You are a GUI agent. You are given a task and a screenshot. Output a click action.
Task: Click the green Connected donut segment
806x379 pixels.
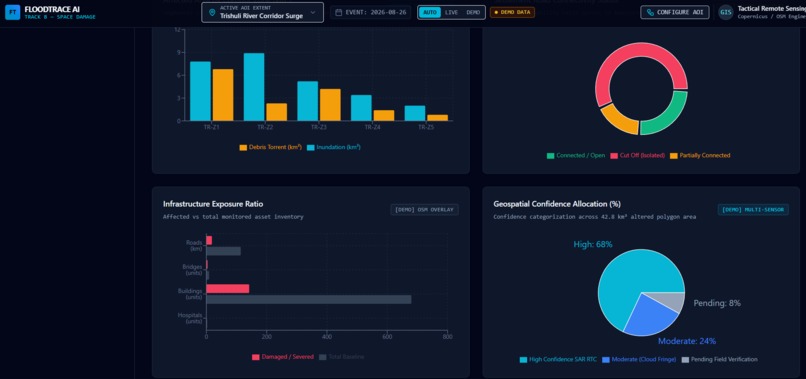670,117
